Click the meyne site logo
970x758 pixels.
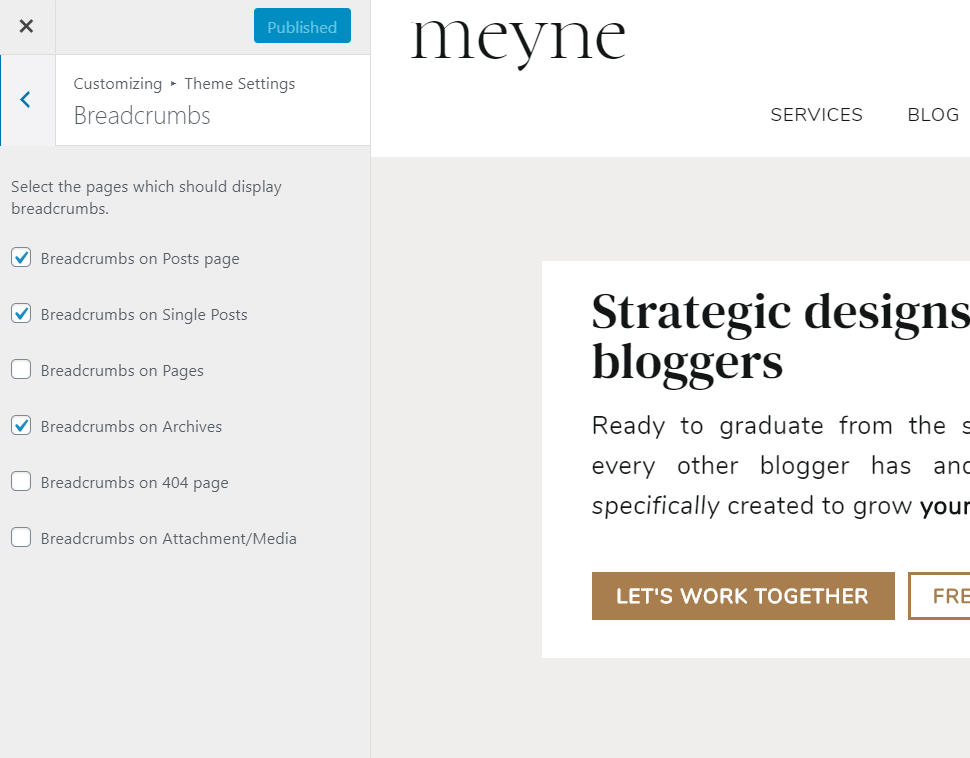518,41
